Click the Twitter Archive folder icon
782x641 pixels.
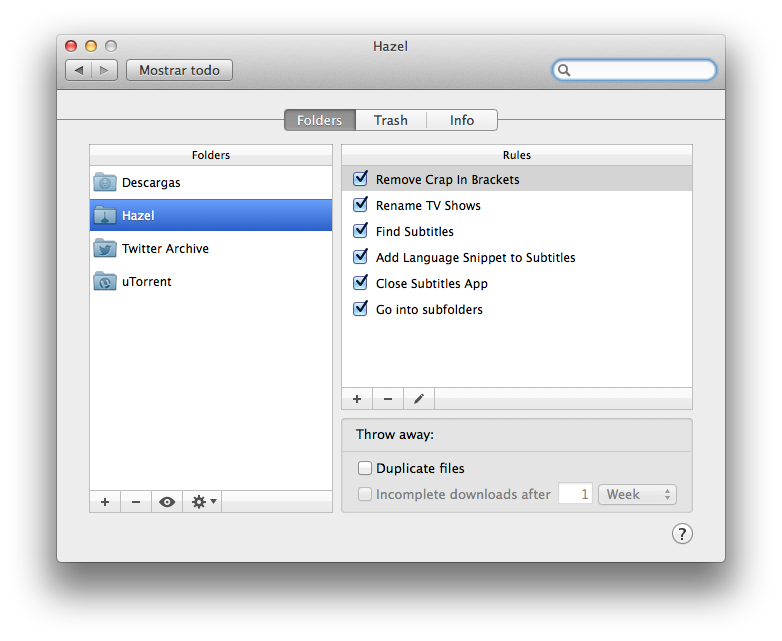(x=105, y=248)
